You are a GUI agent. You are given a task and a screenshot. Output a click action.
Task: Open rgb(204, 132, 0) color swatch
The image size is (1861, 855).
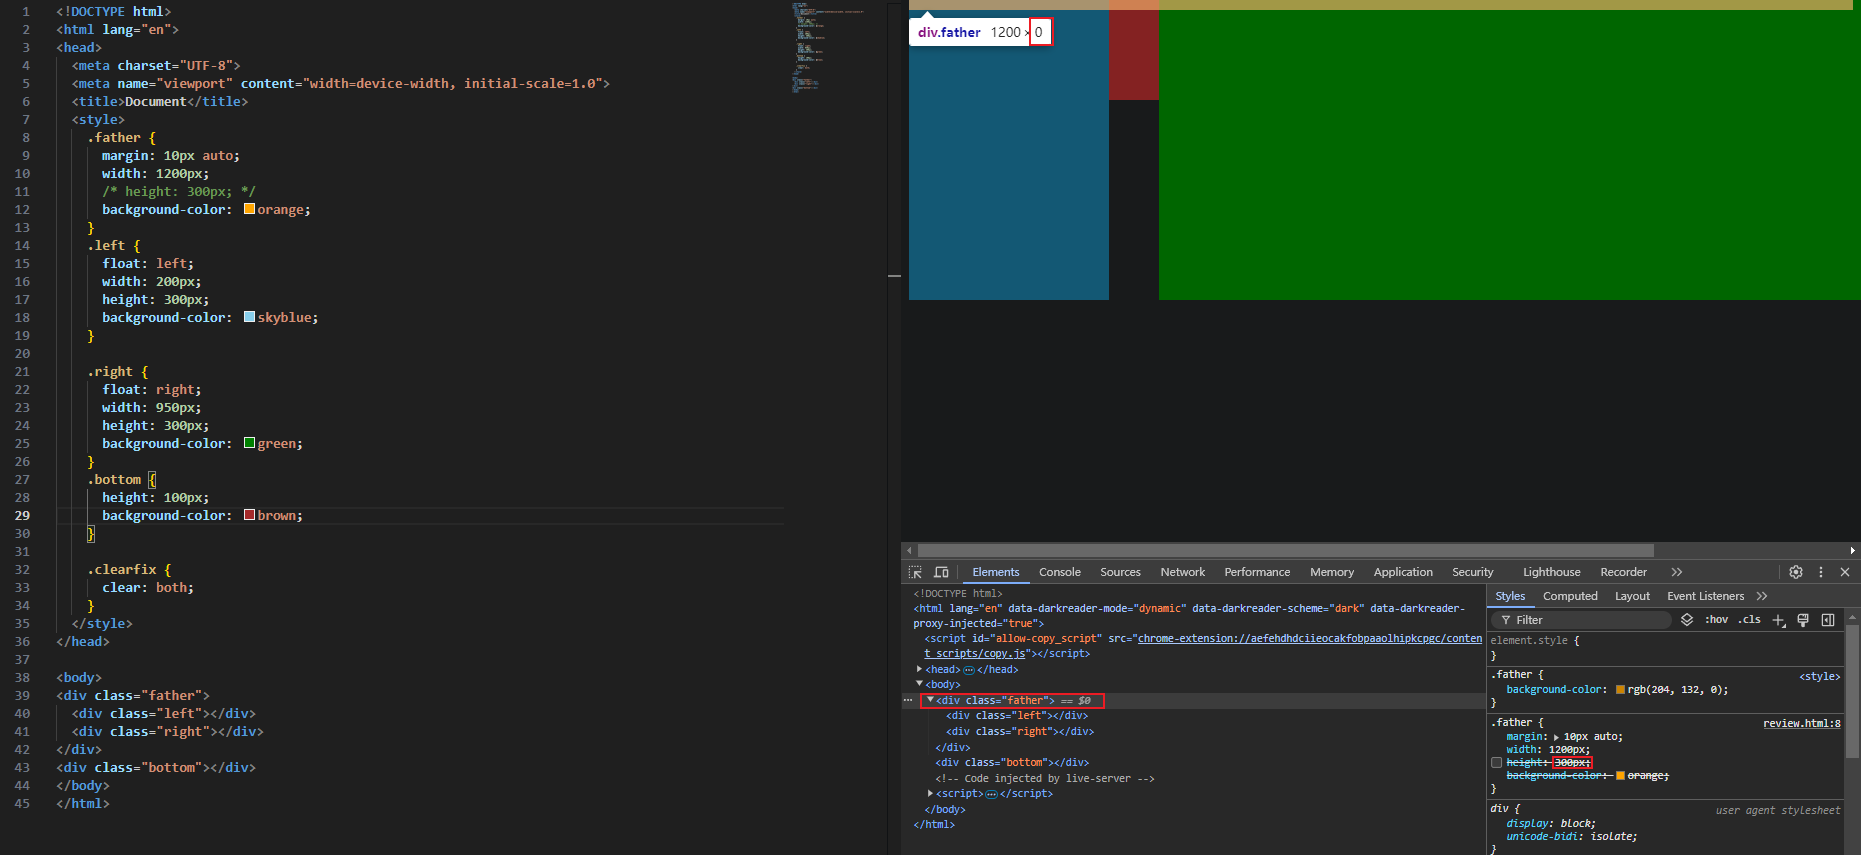pyautogui.click(x=1620, y=690)
